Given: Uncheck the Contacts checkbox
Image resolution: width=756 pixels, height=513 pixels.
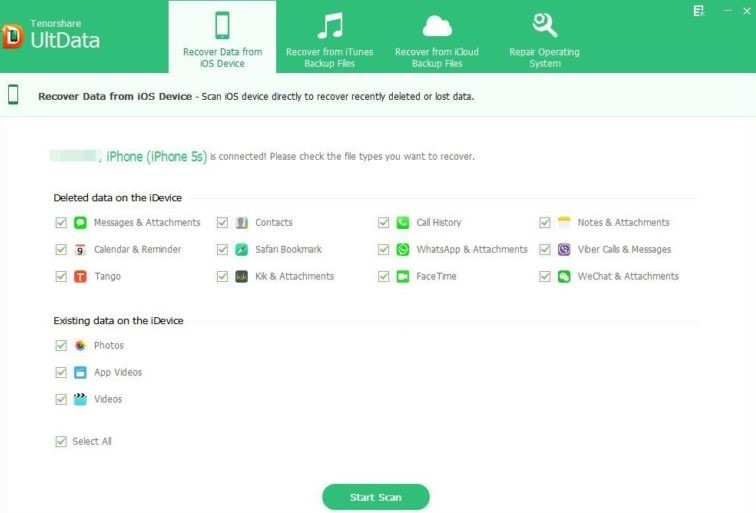Looking at the screenshot, I should pos(222,223).
